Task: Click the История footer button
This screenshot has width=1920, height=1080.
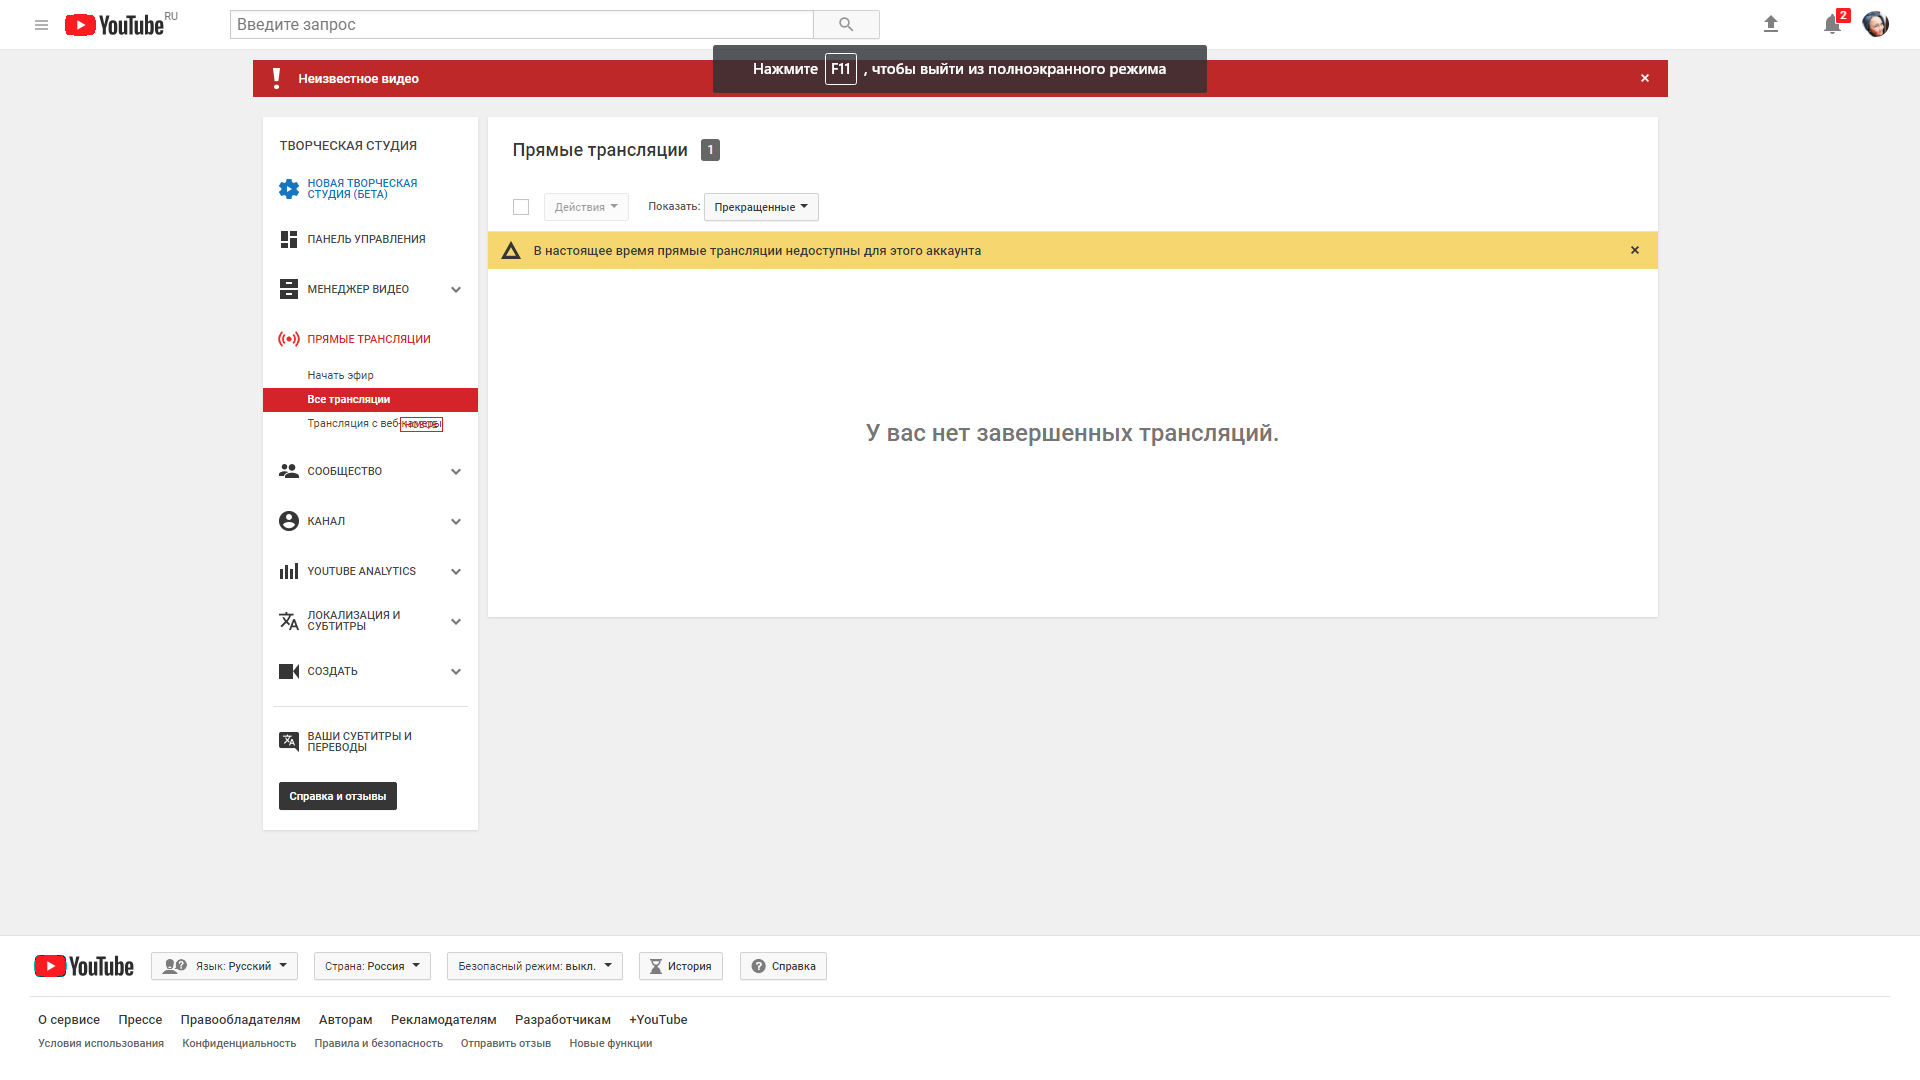Action: (x=681, y=966)
